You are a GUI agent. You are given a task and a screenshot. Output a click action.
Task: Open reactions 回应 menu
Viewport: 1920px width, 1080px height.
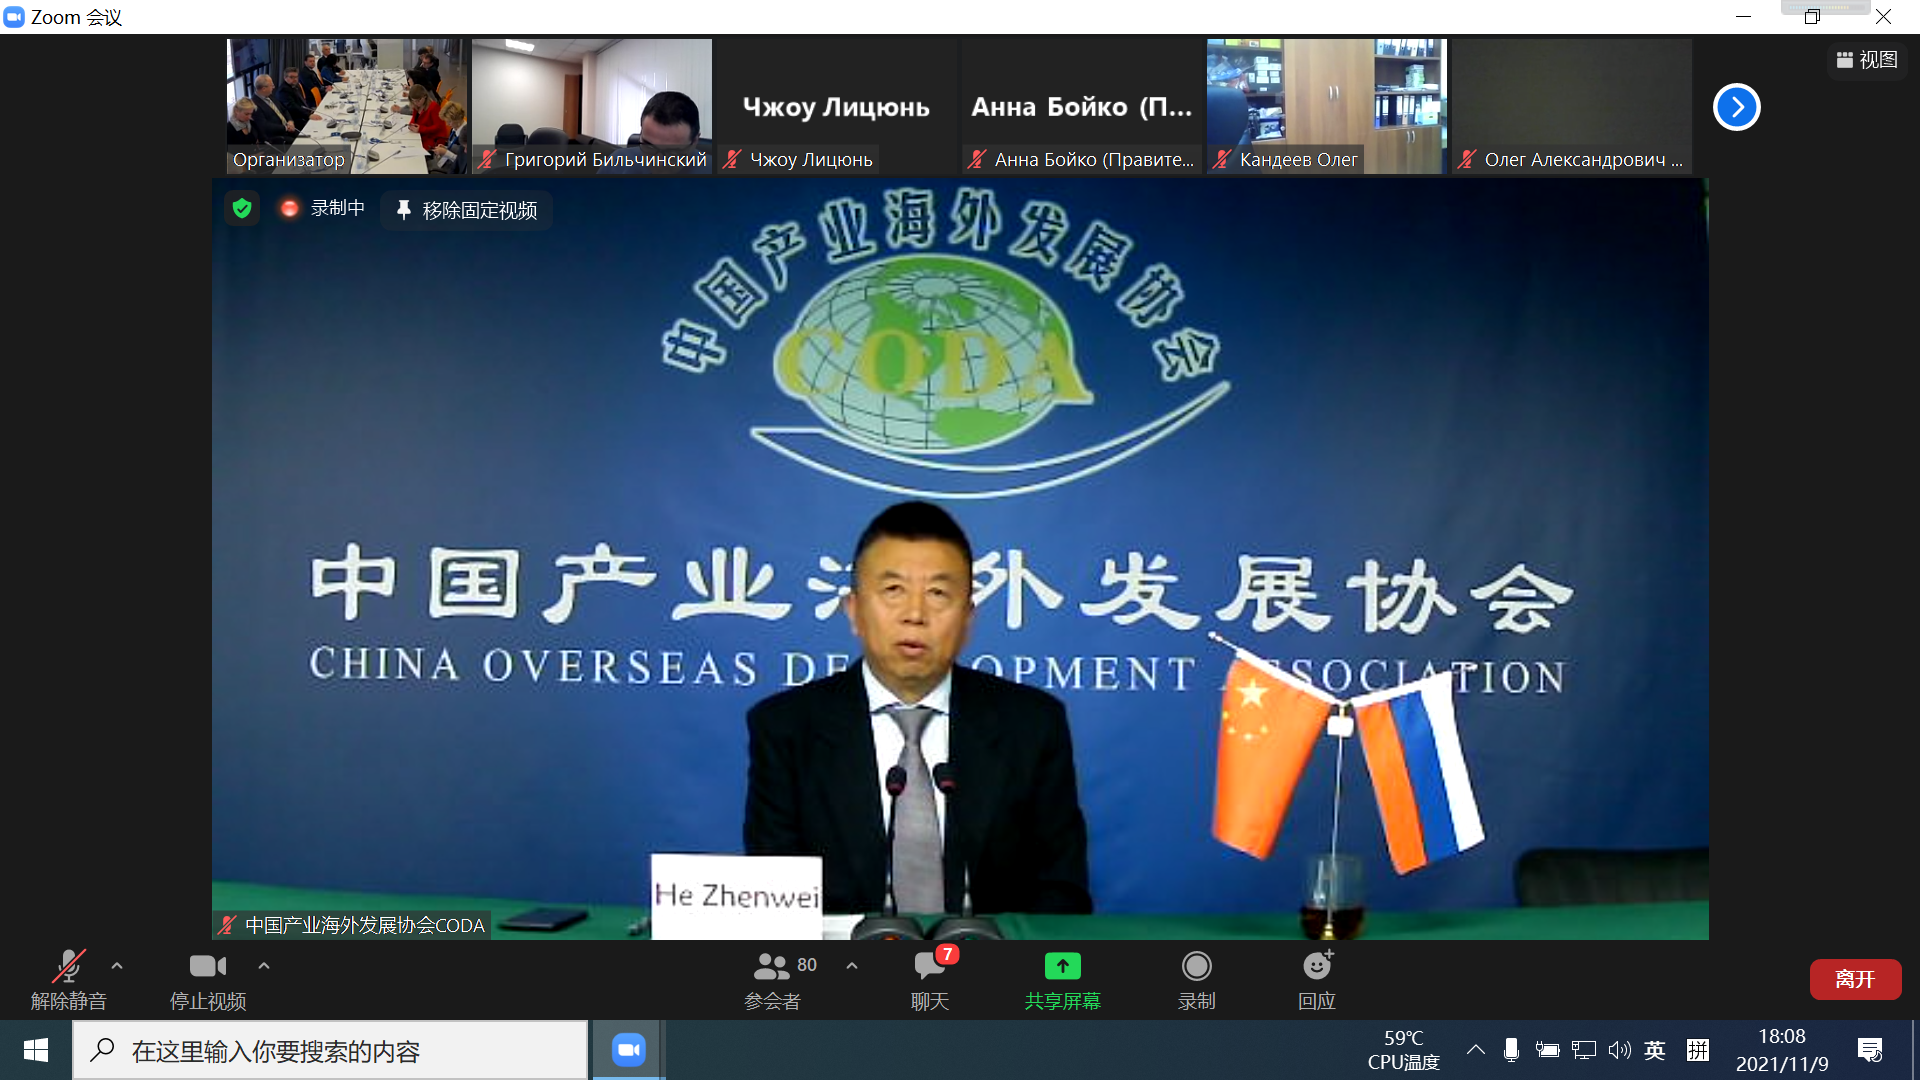[x=1317, y=980]
